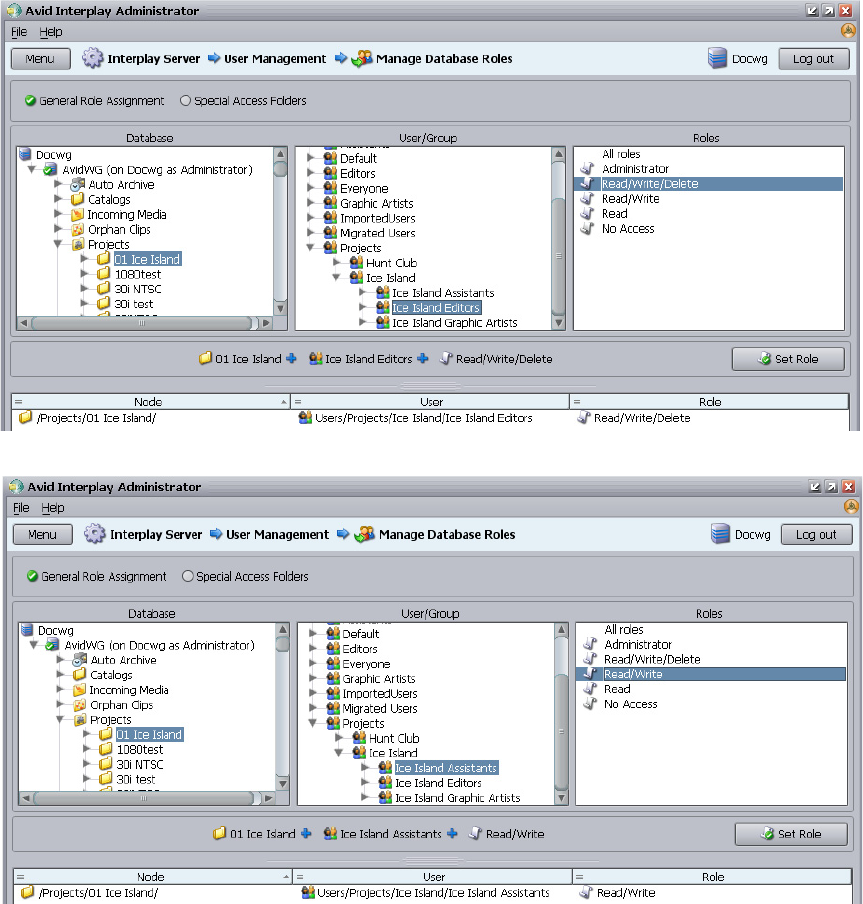Select Special Access Folders option in bottom window
The height and width of the screenshot is (904, 863).
(245, 576)
